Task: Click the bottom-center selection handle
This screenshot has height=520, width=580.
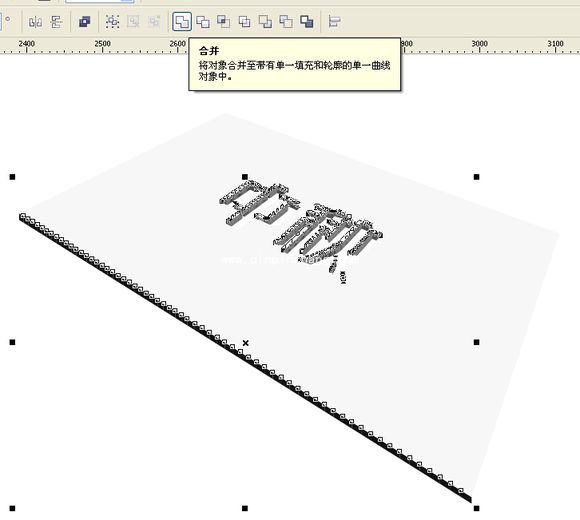Action: pyautogui.click(x=245, y=509)
